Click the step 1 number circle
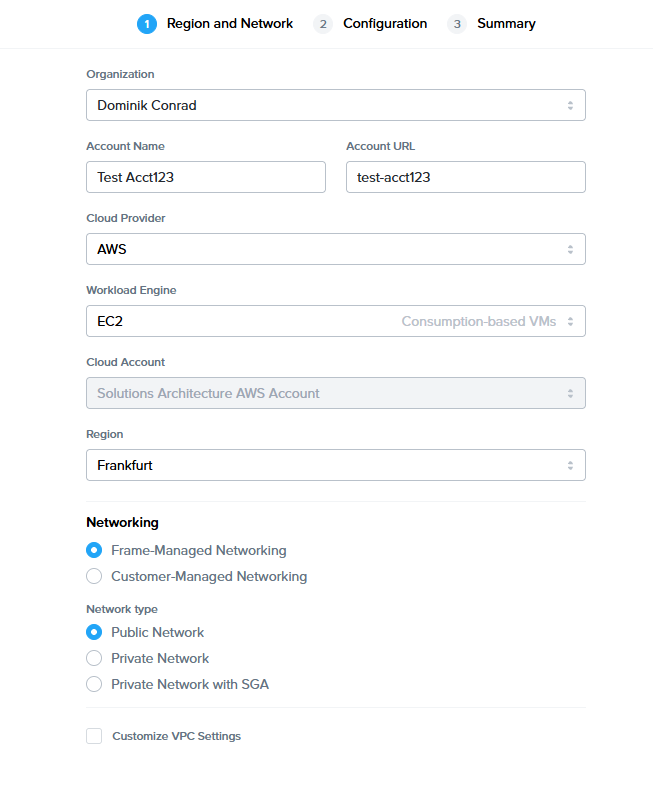 click(147, 24)
